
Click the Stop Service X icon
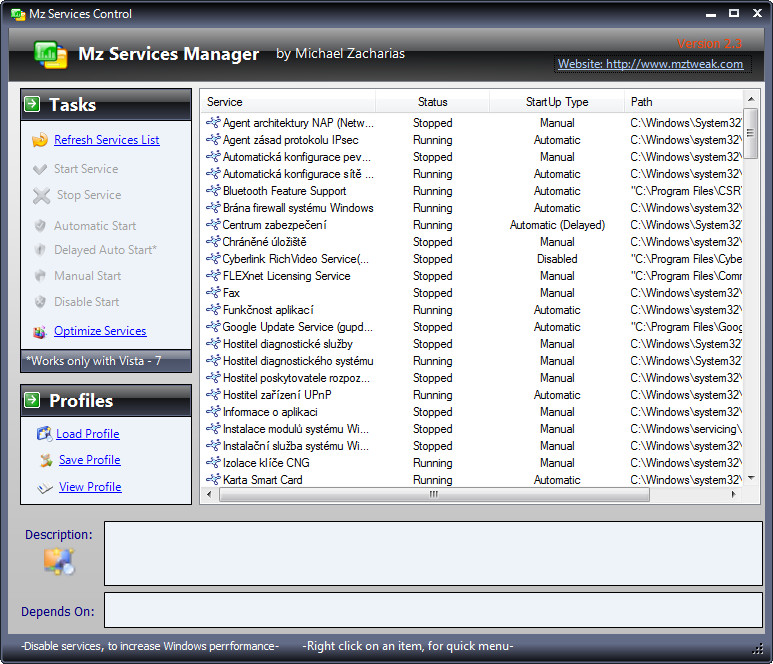pos(41,196)
